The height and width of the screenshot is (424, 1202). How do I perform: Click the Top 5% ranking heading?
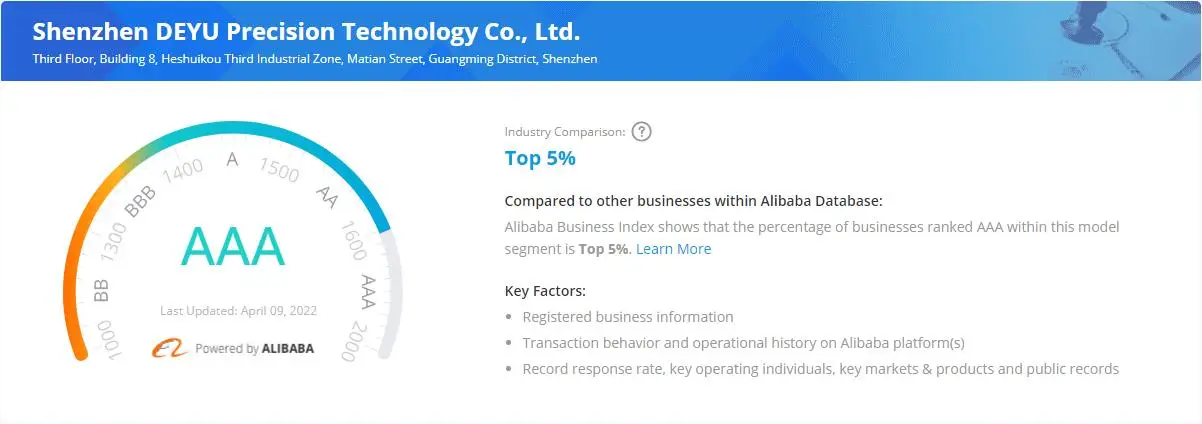(540, 158)
